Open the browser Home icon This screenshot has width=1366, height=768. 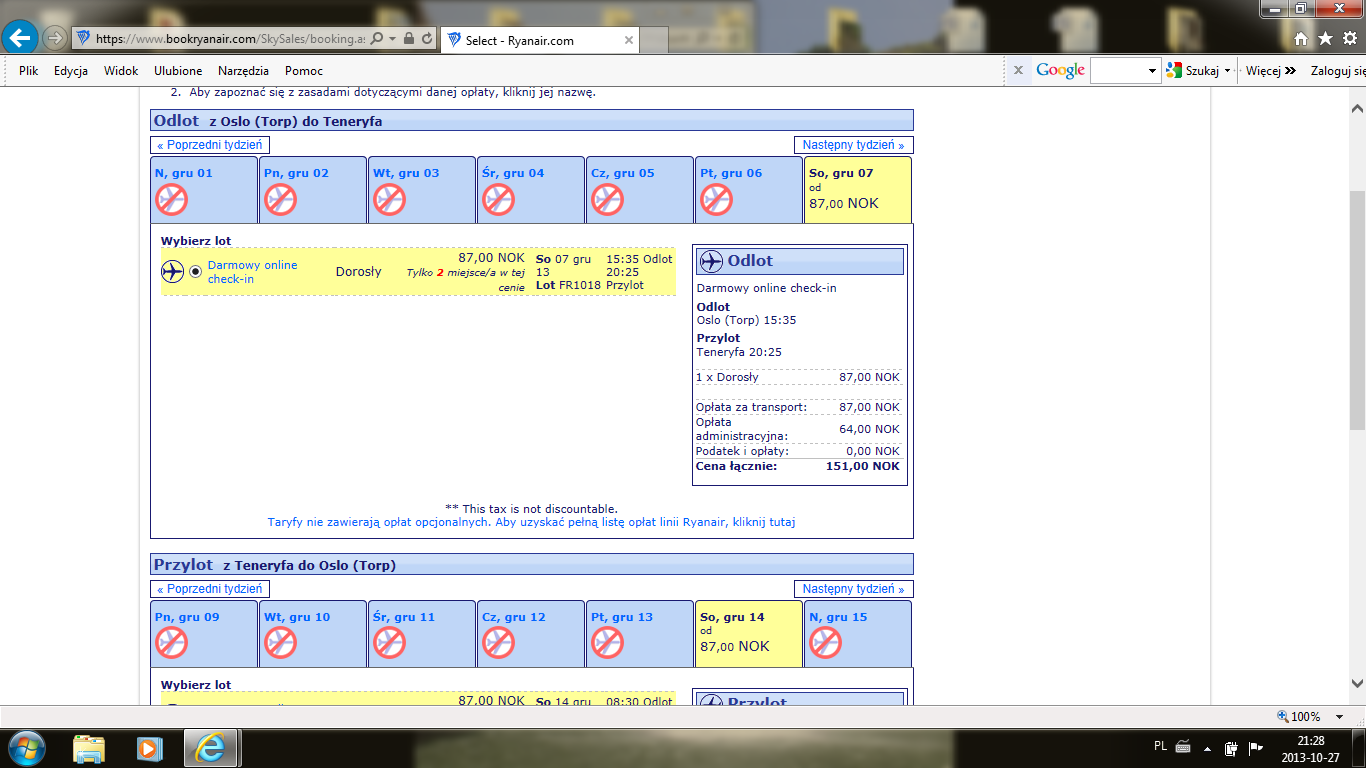tap(1301, 39)
